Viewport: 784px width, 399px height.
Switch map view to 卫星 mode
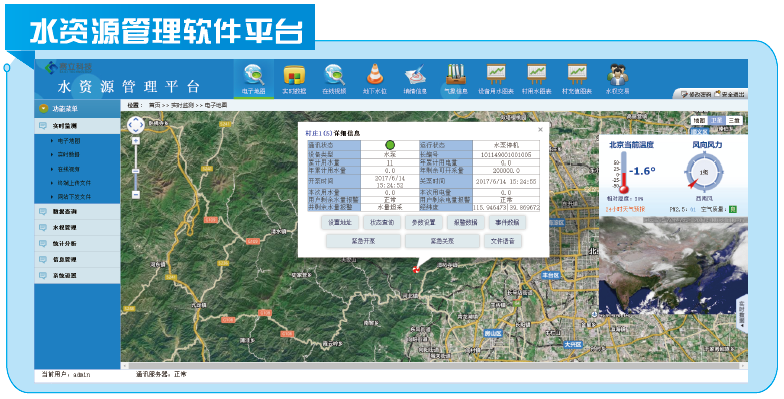point(716,120)
